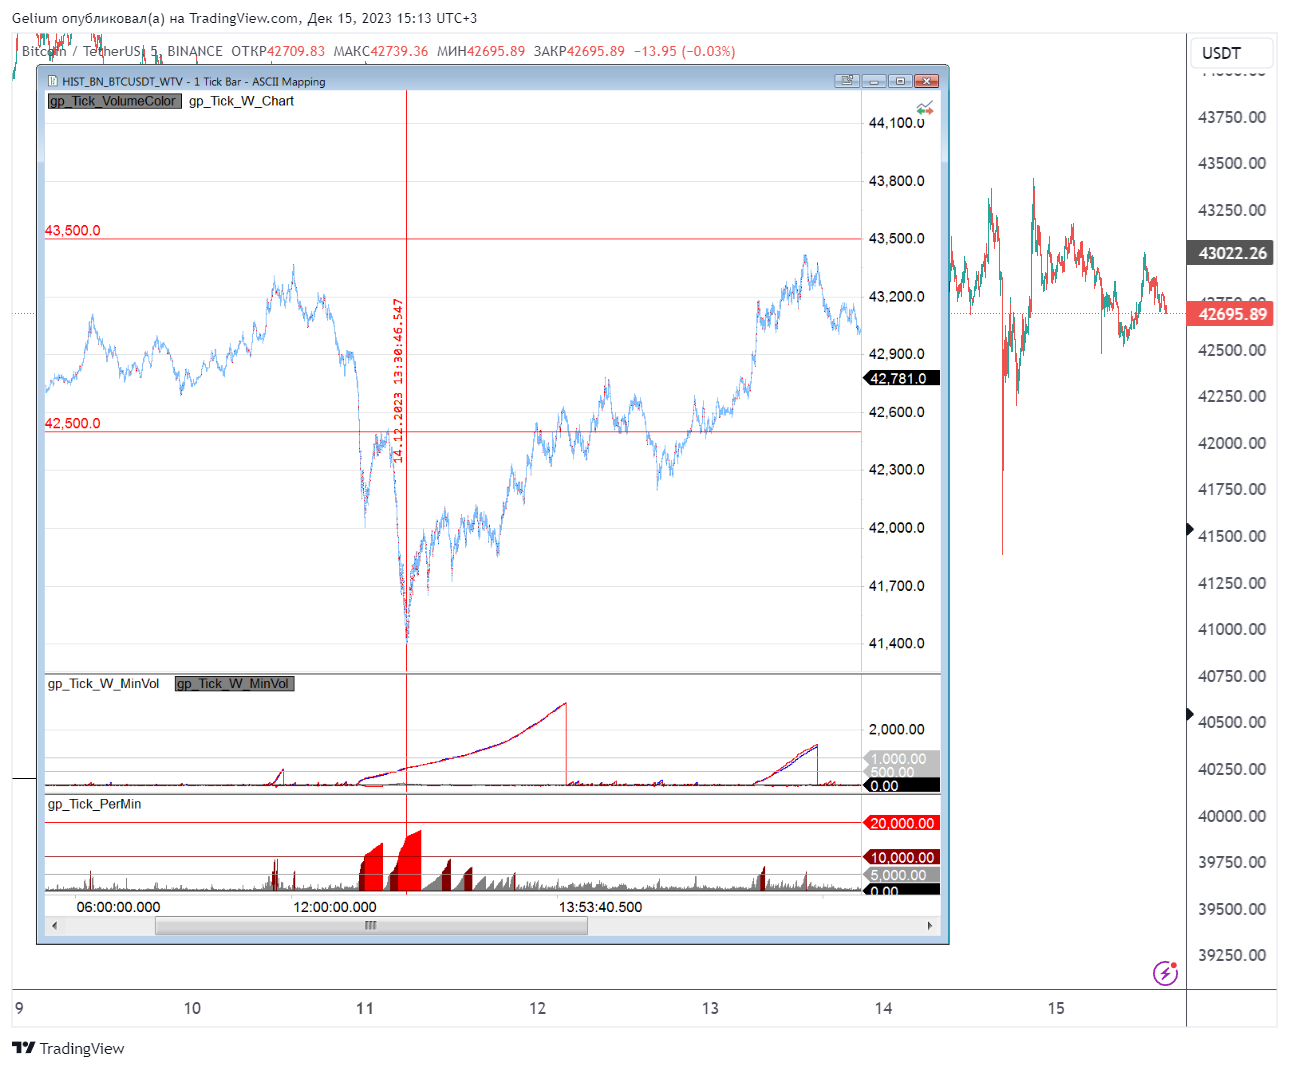Click the gray 1,000.00 marker in MinVol pane
Viewport: 1289px width, 1069px height.
tap(901, 759)
